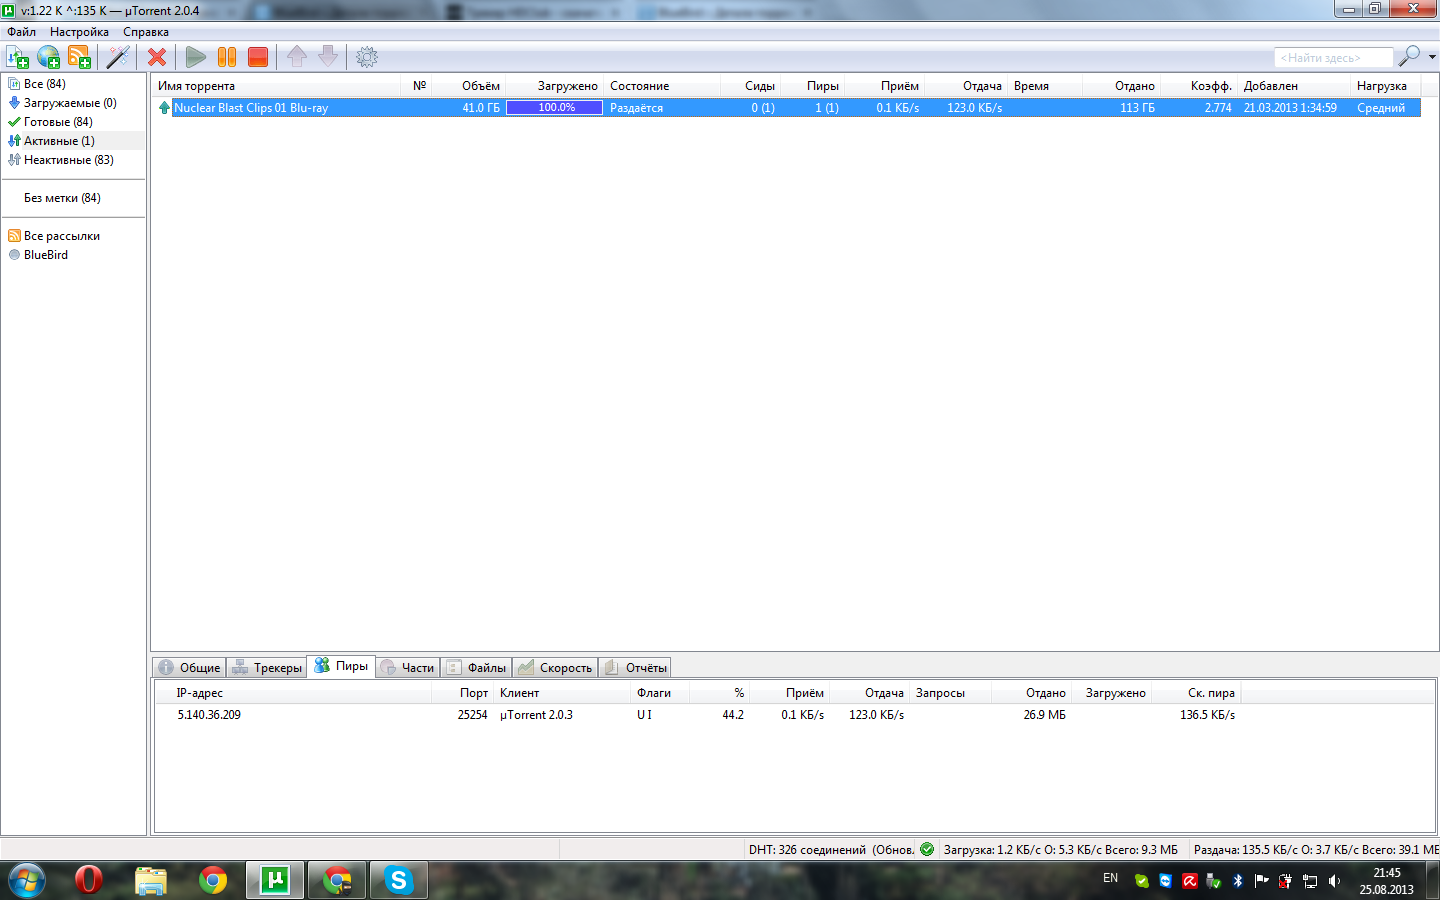The image size is (1440, 900).
Task: Click the seeding arrow icon of Nuclear Blast torrent
Action: point(164,108)
